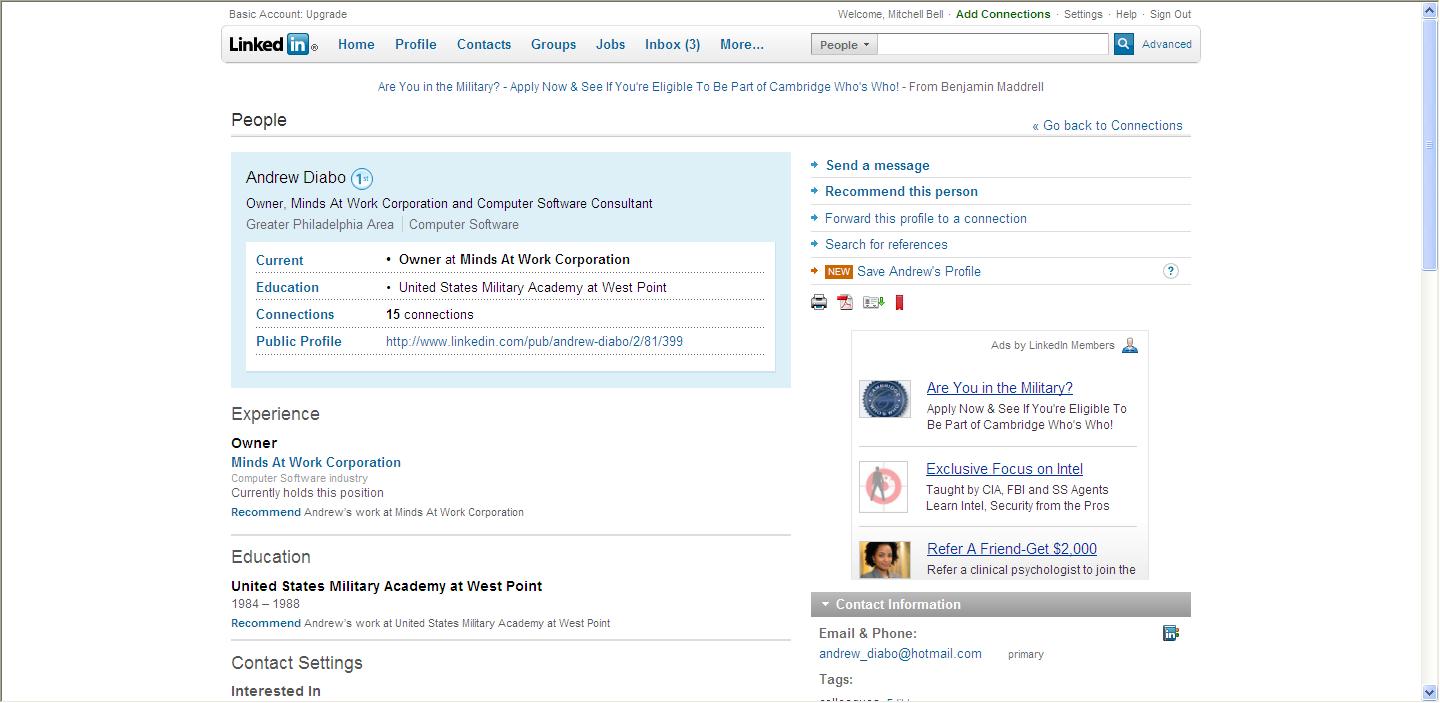Click the search magnifier button
This screenshot has height=703, width=1440.
tap(1124, 44)
